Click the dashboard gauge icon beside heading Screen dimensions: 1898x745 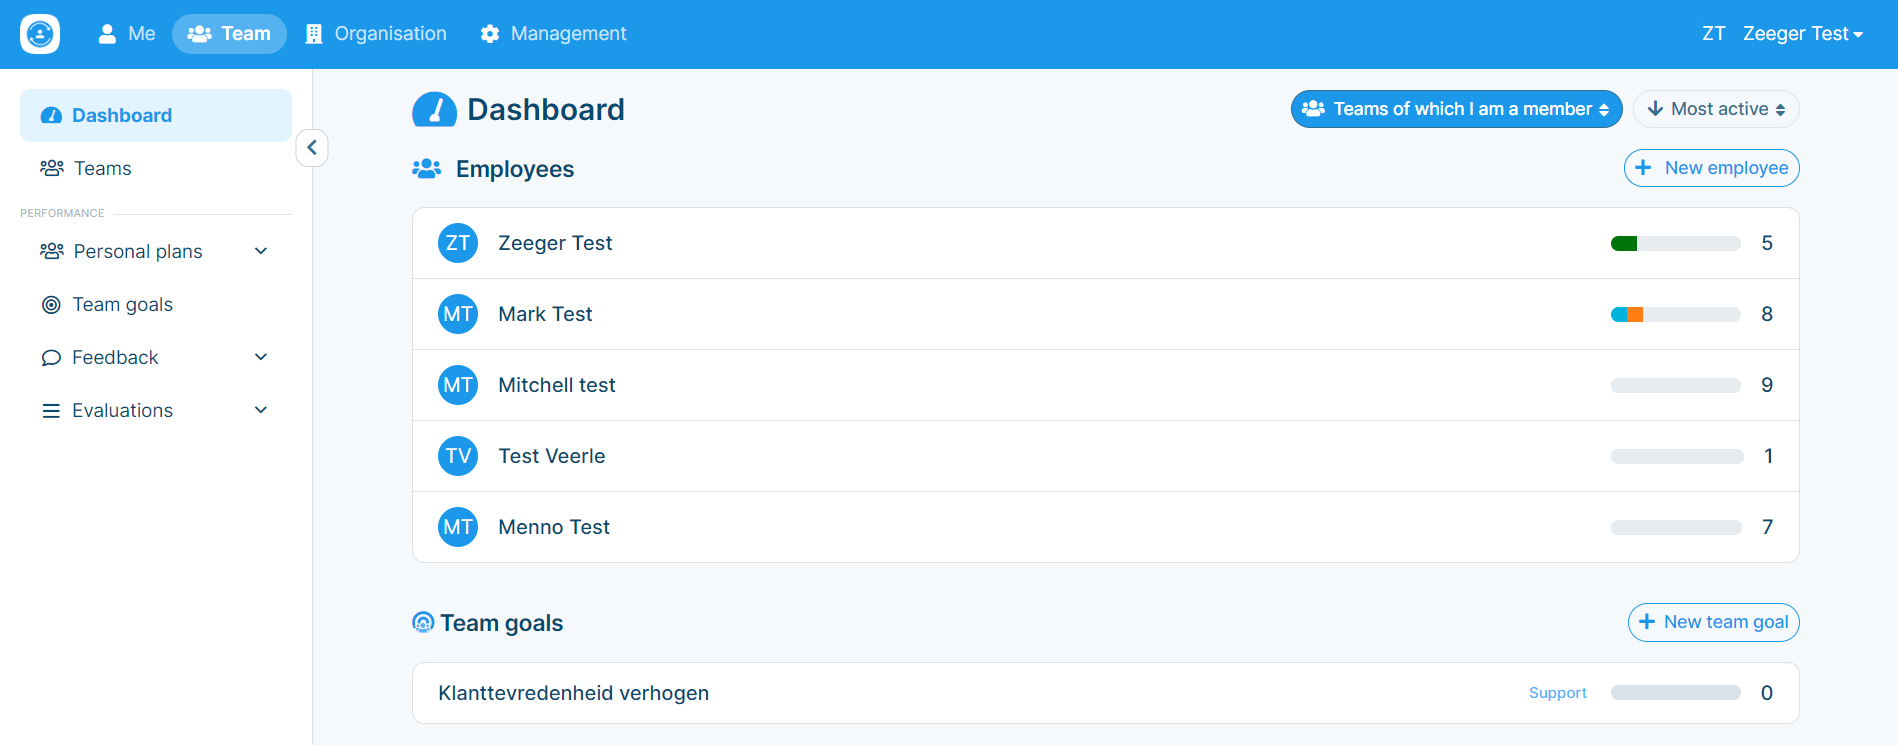(435, 109)
